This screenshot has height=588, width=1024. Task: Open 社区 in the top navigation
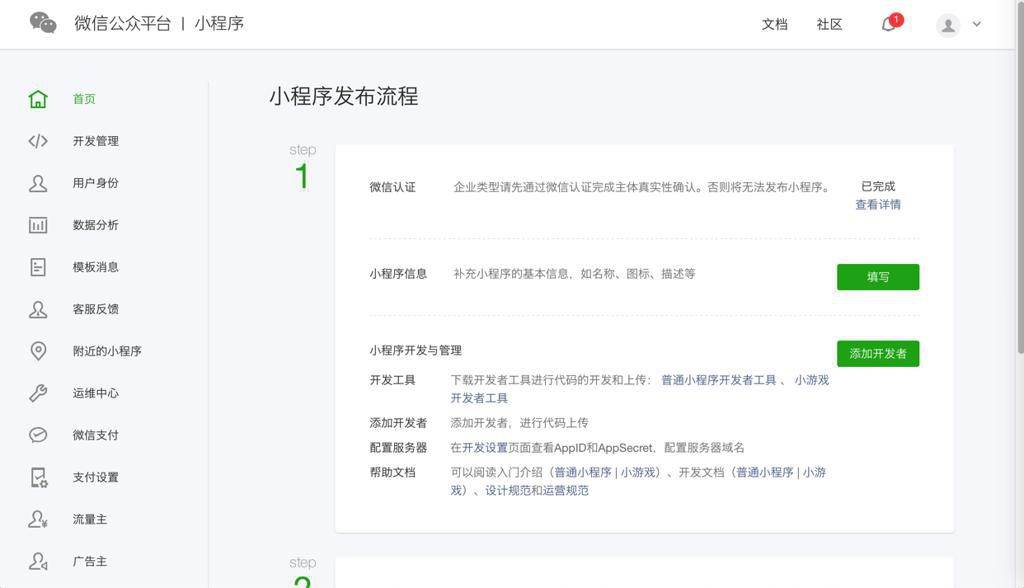tap(829, 24)
